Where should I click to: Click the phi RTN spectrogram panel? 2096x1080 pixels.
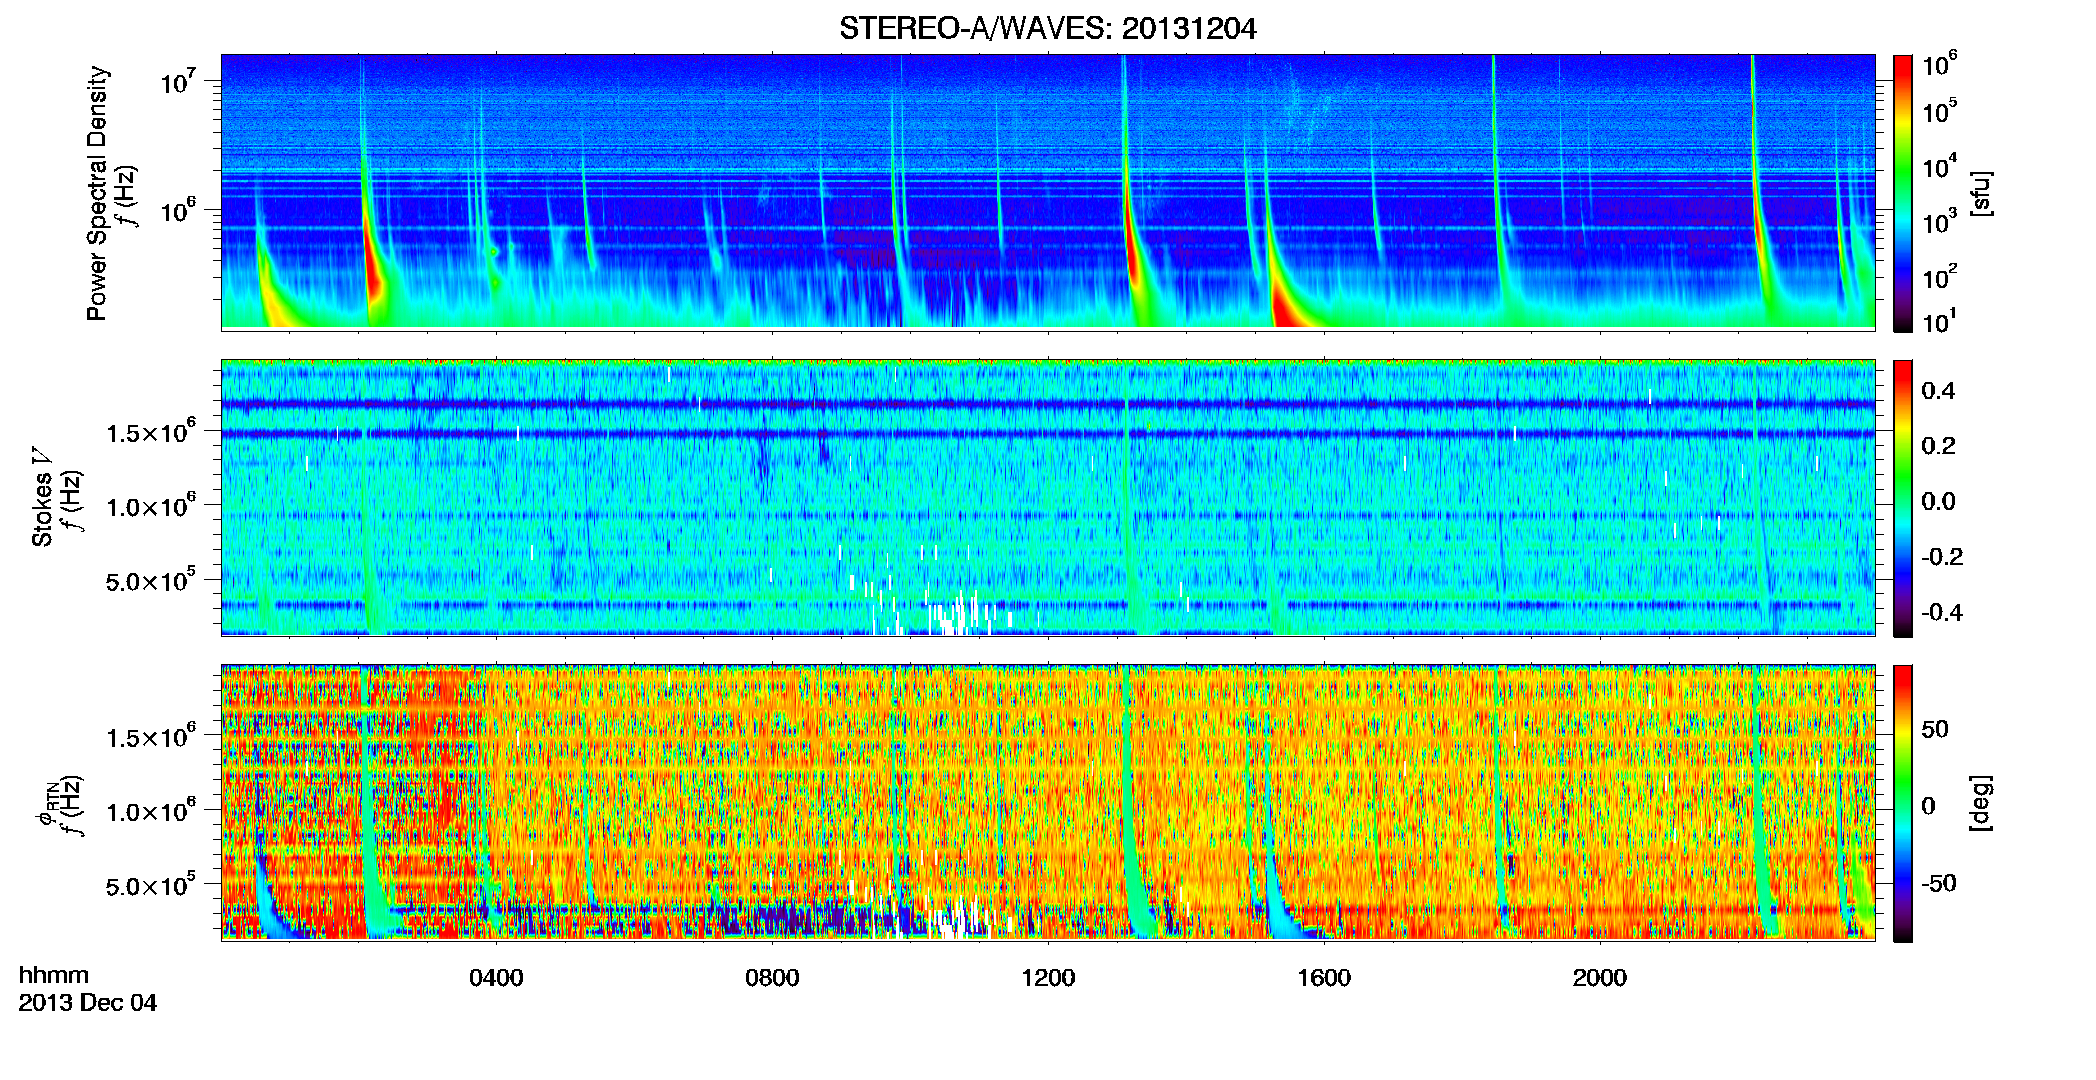coord(1048,802)
